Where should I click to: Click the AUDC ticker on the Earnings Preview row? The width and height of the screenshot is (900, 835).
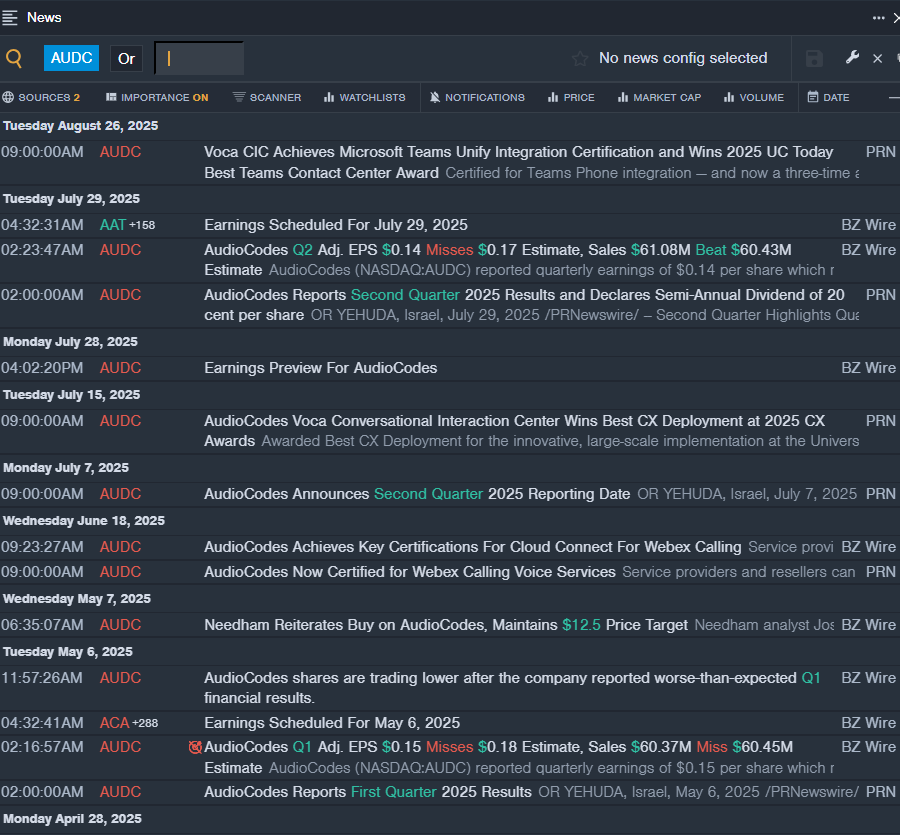[x=121, y=368]
